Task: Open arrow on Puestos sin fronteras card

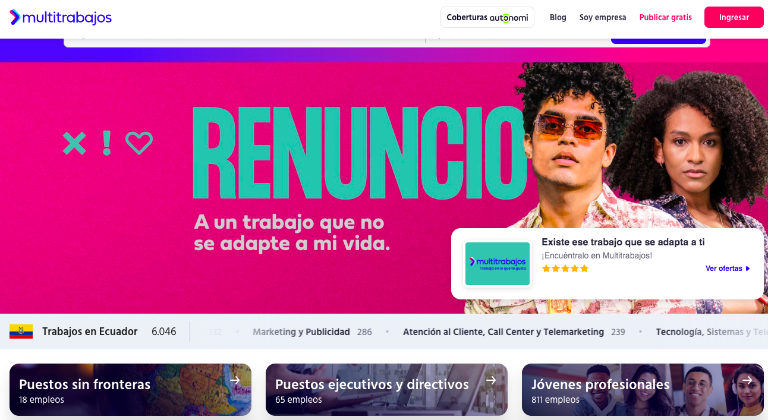Action: click(x=235, y=380)
